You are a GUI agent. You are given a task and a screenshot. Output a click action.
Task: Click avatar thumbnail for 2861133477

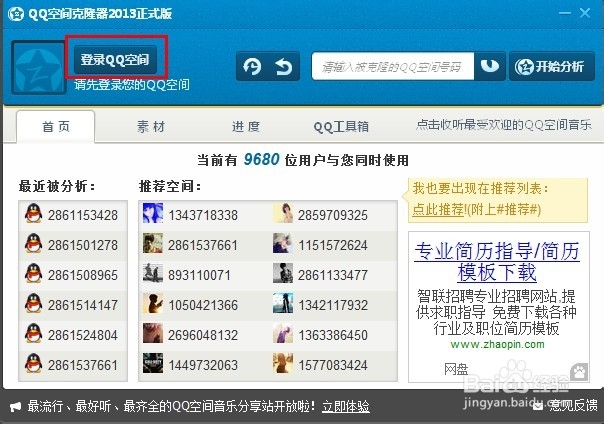[x=283, y=273]
